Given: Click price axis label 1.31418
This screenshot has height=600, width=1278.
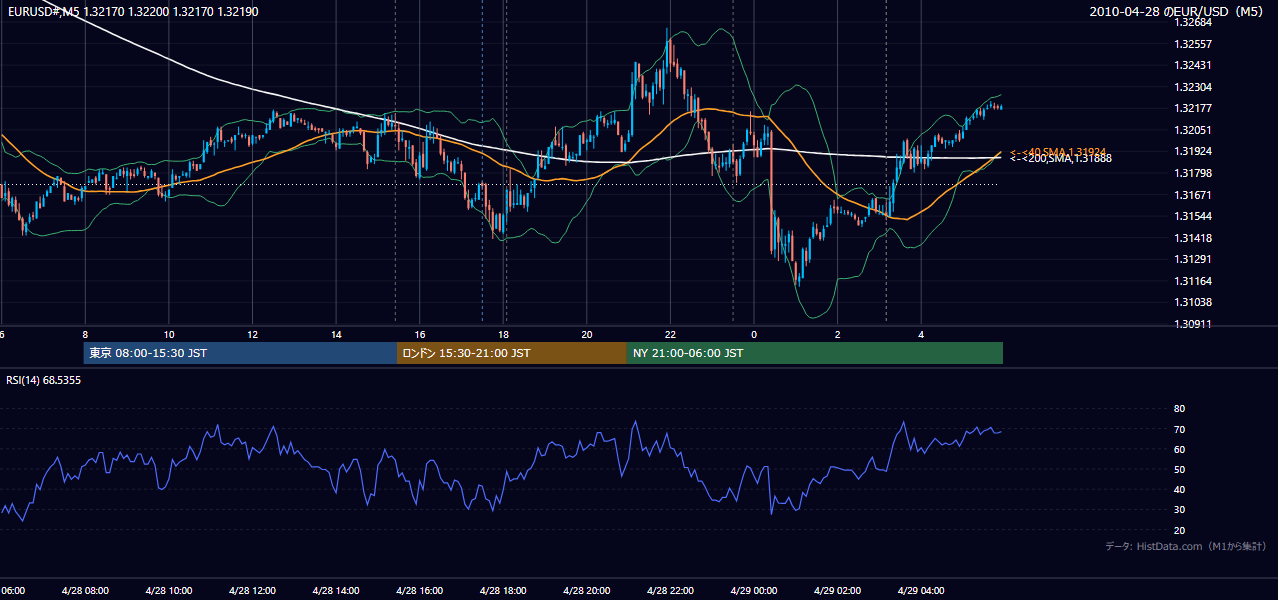Looking at the screenshot, I should (1194, 238).
